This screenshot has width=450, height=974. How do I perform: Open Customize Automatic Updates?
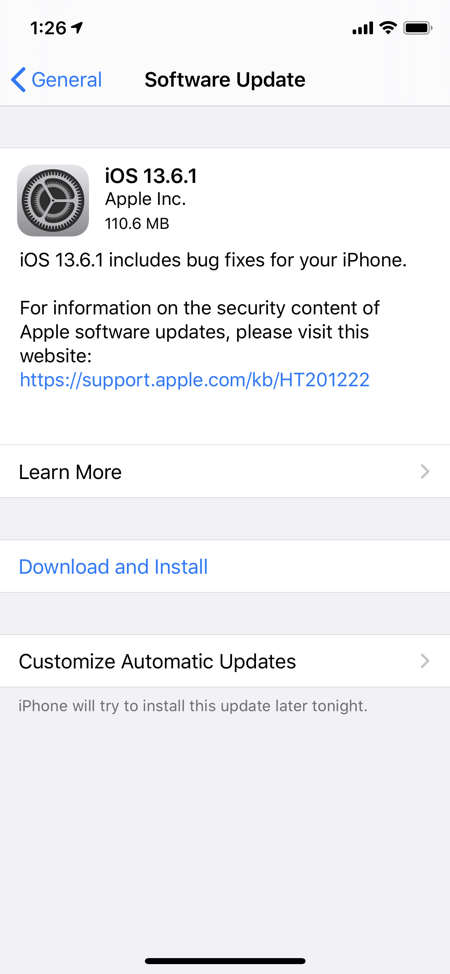[x=225, y=661]
